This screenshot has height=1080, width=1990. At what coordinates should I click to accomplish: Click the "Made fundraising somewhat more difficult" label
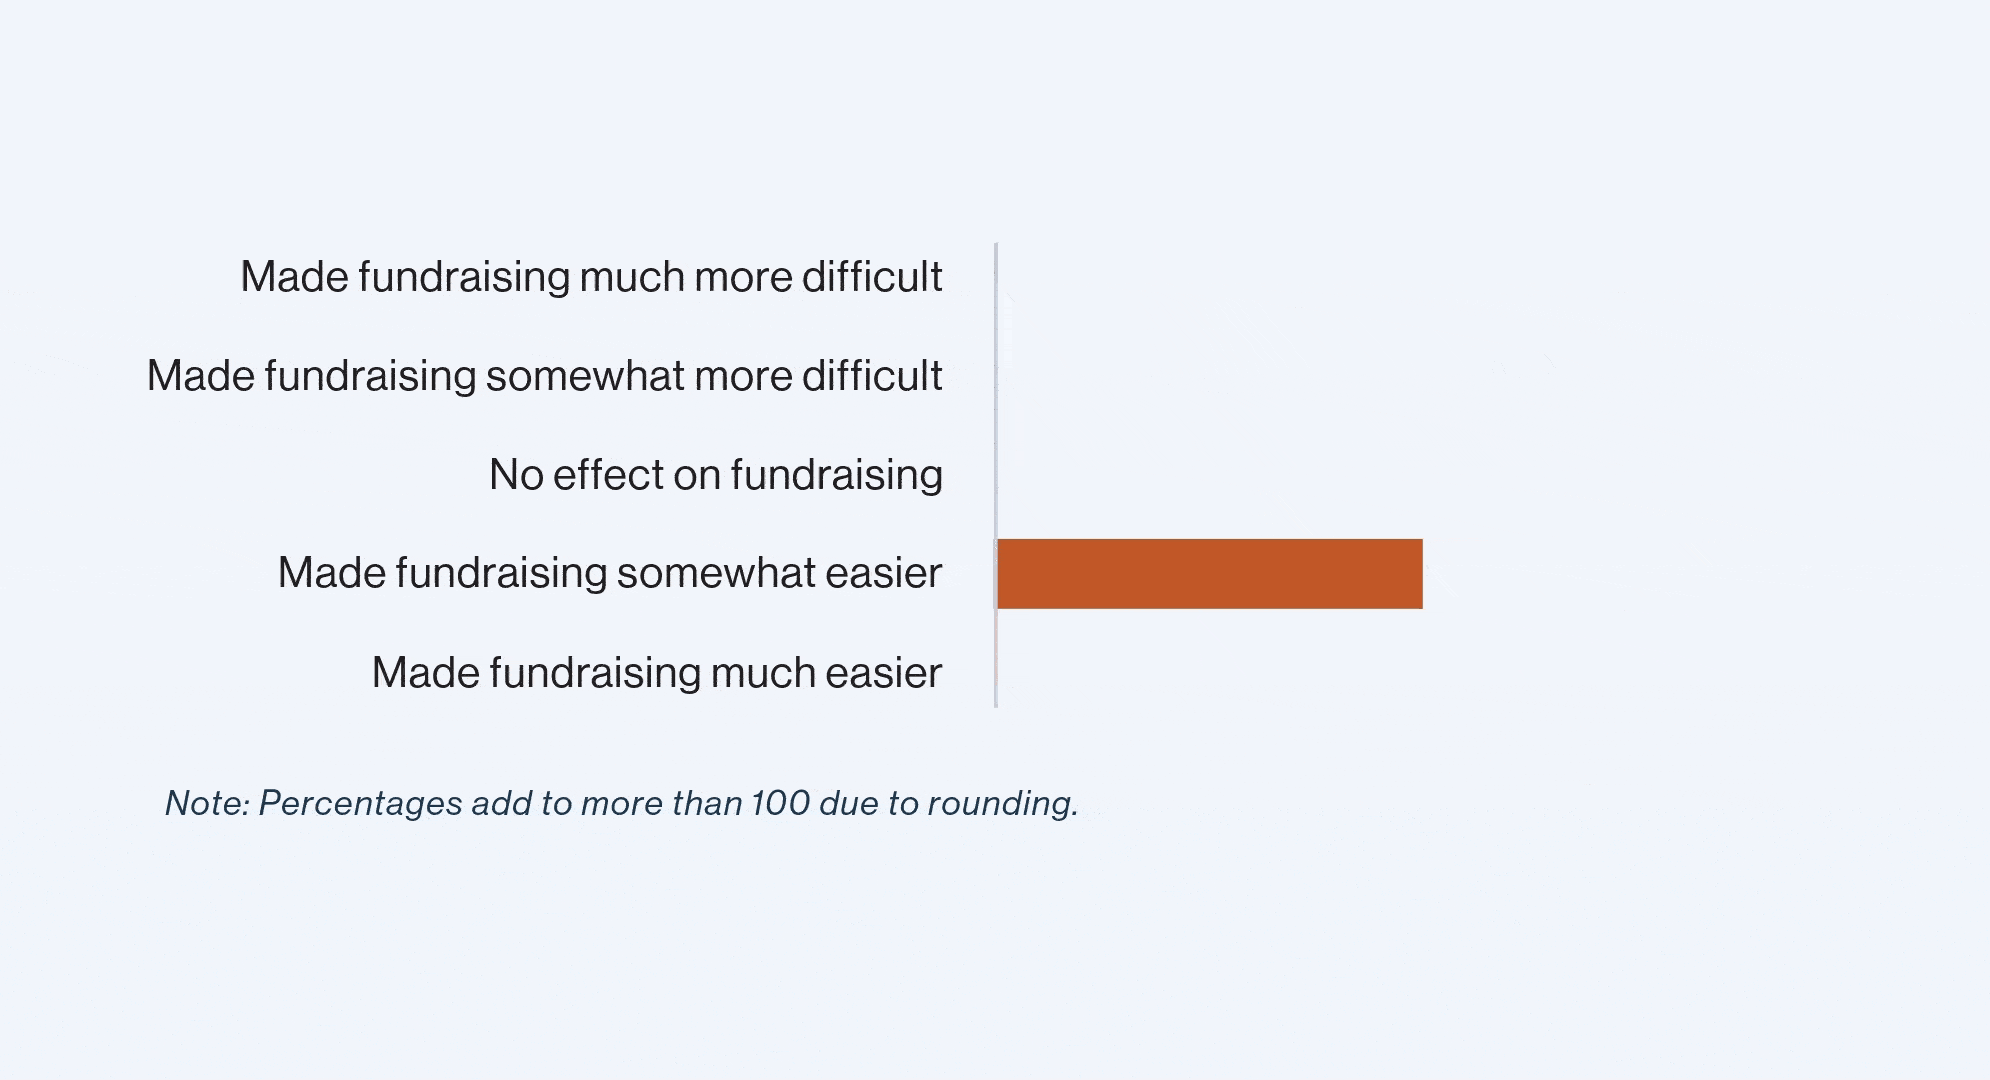(x=544, y=376)
